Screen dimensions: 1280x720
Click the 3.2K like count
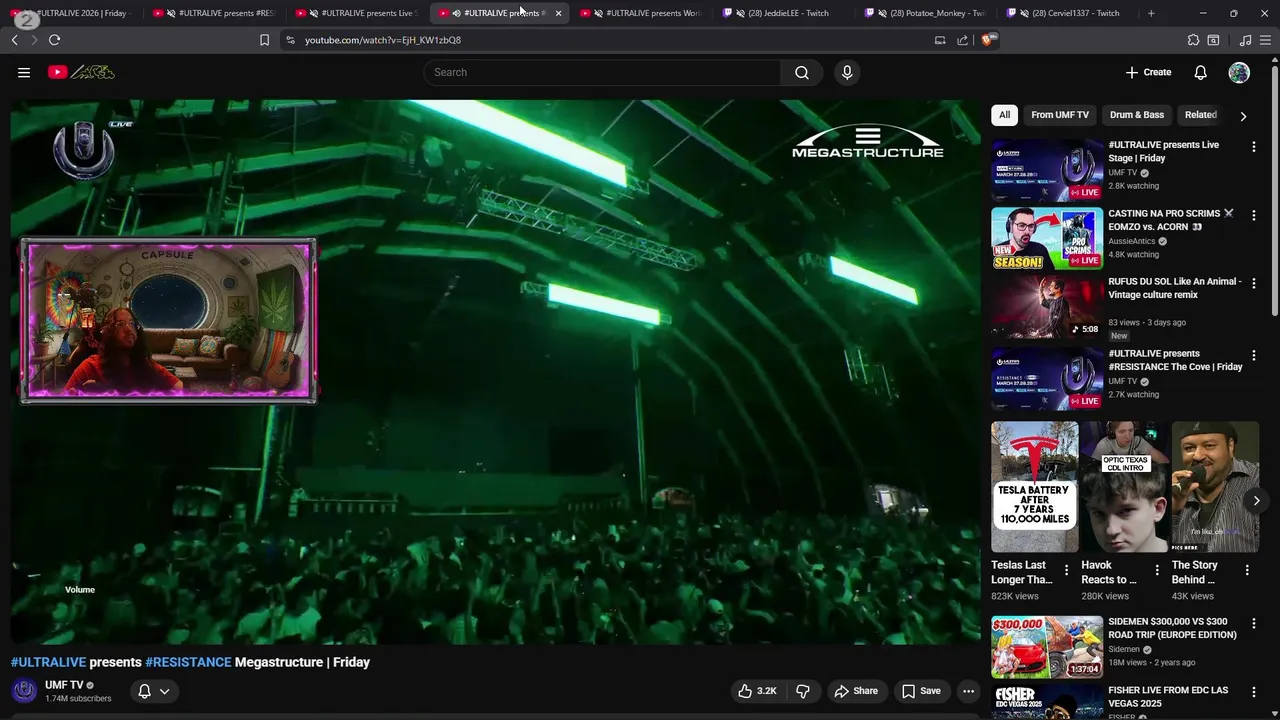click(767, 691)
